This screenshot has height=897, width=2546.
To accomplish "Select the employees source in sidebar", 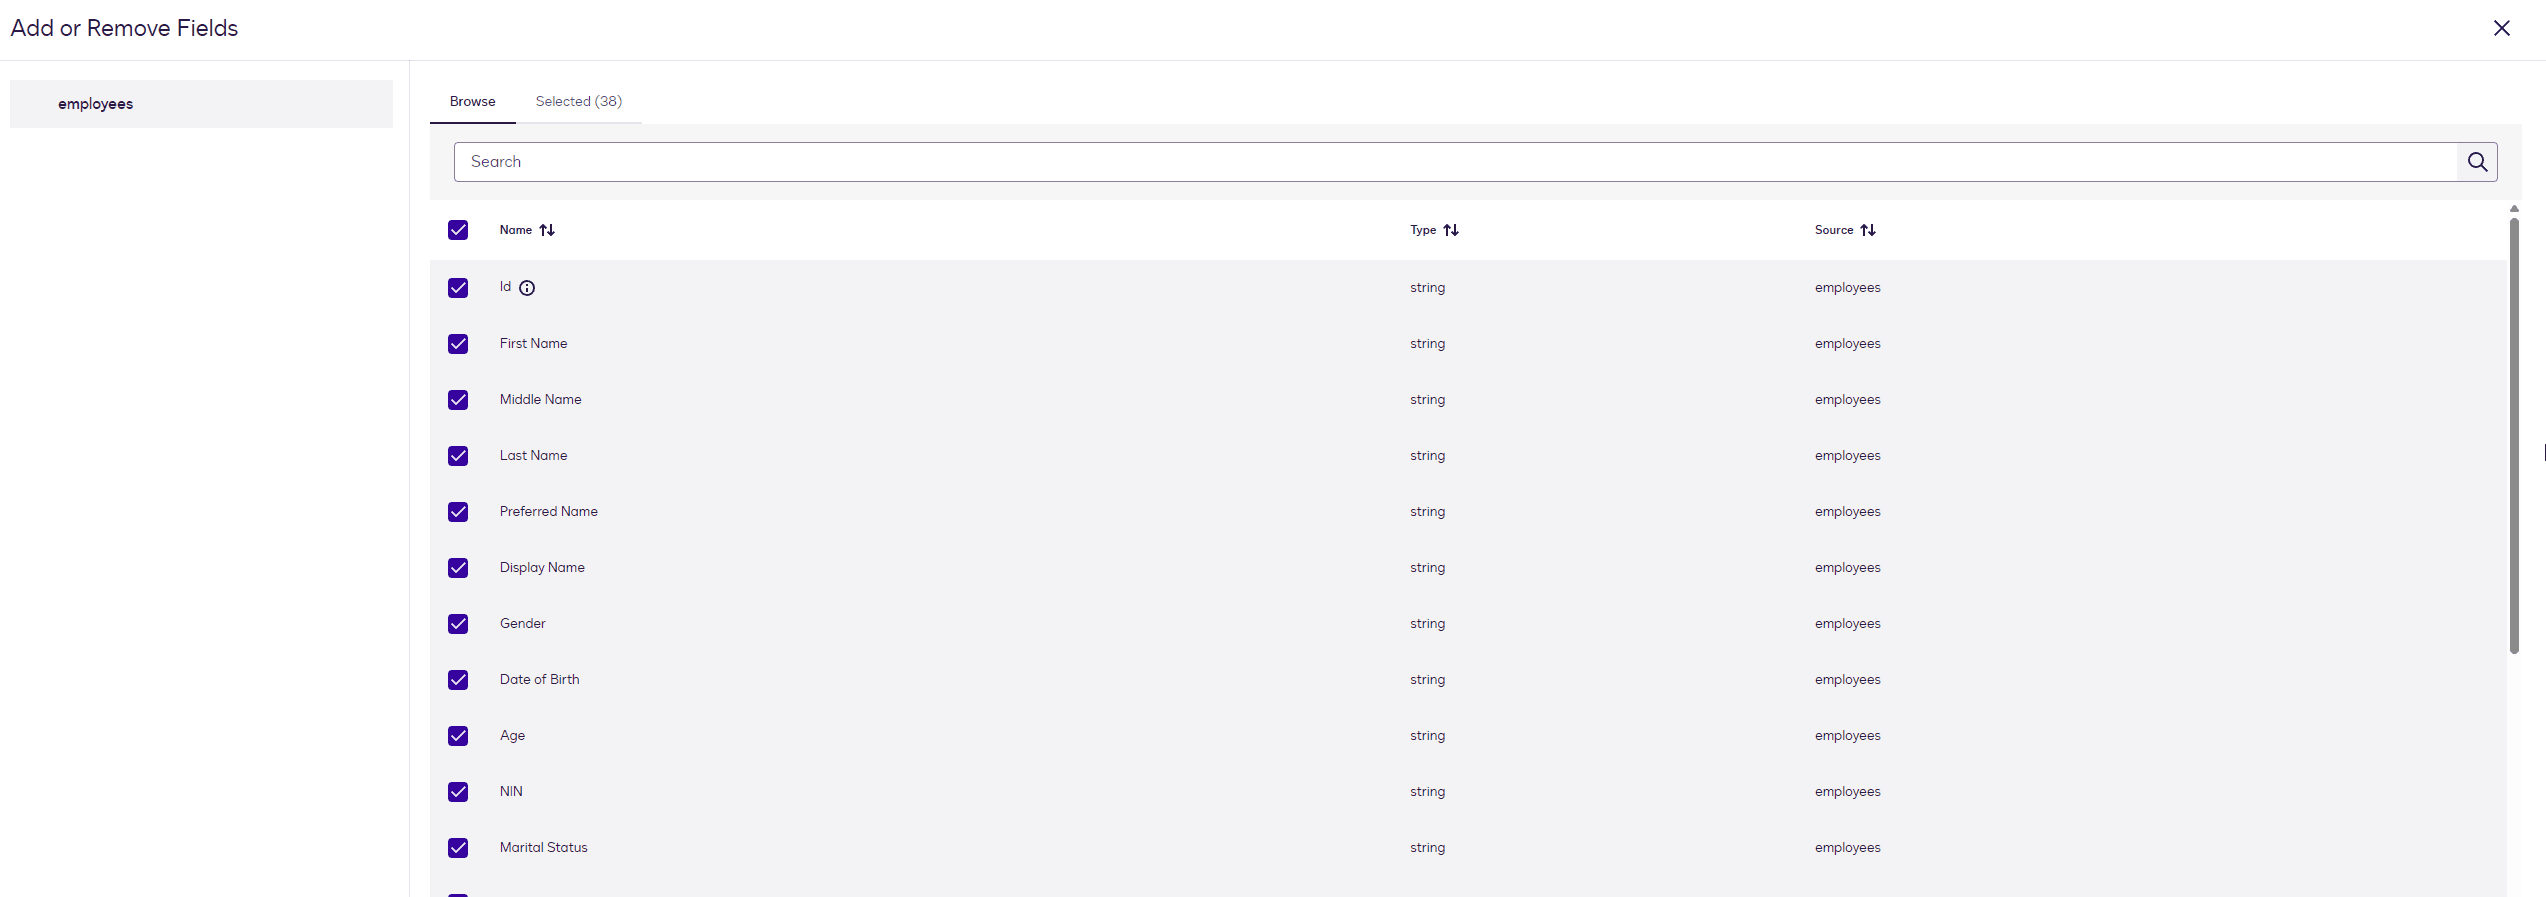I will (x=96, y=104).
